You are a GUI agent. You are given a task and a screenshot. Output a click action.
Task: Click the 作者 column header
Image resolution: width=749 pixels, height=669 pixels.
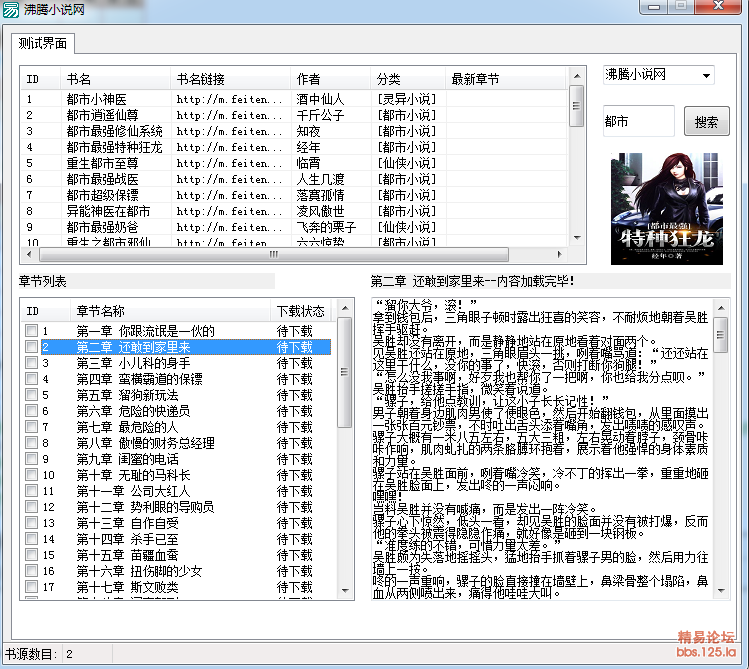point(330,79)
